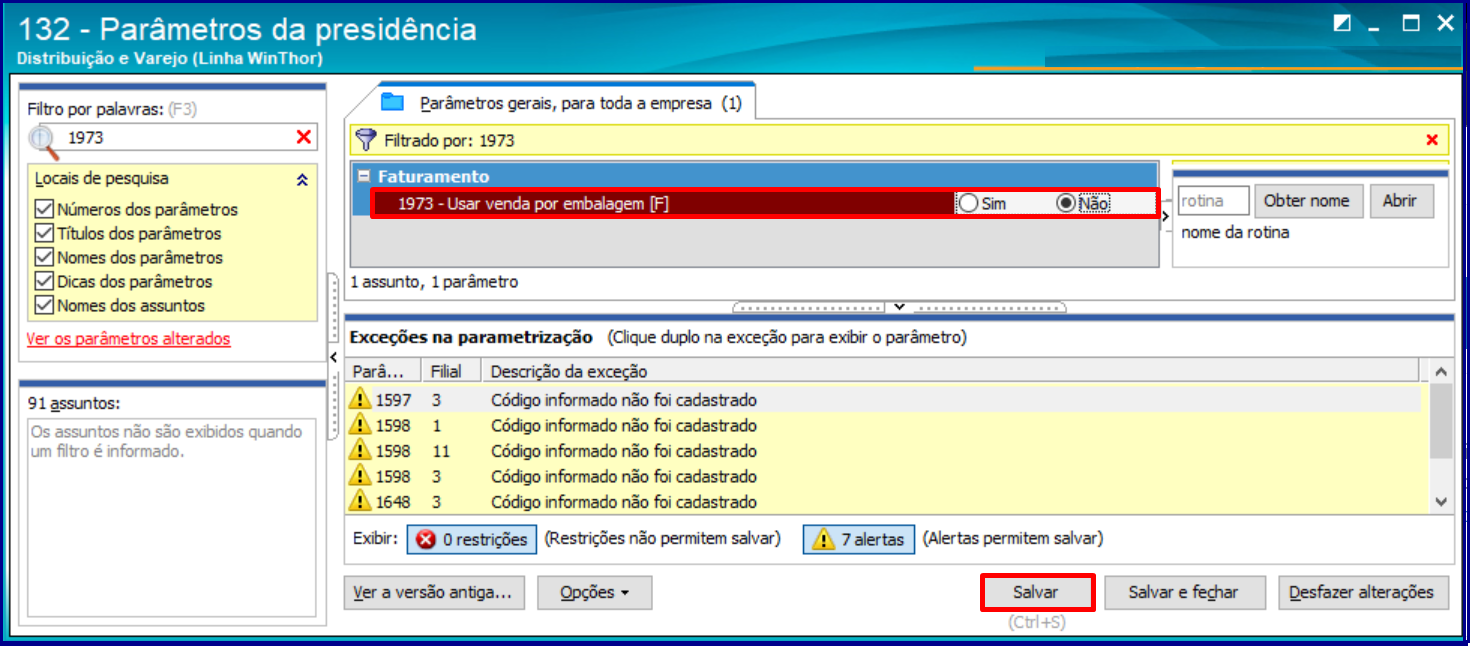The width and height of the screenshot is (1470, 646).
Task: Click the 'rotina' input field
Action: [1213, 201]
